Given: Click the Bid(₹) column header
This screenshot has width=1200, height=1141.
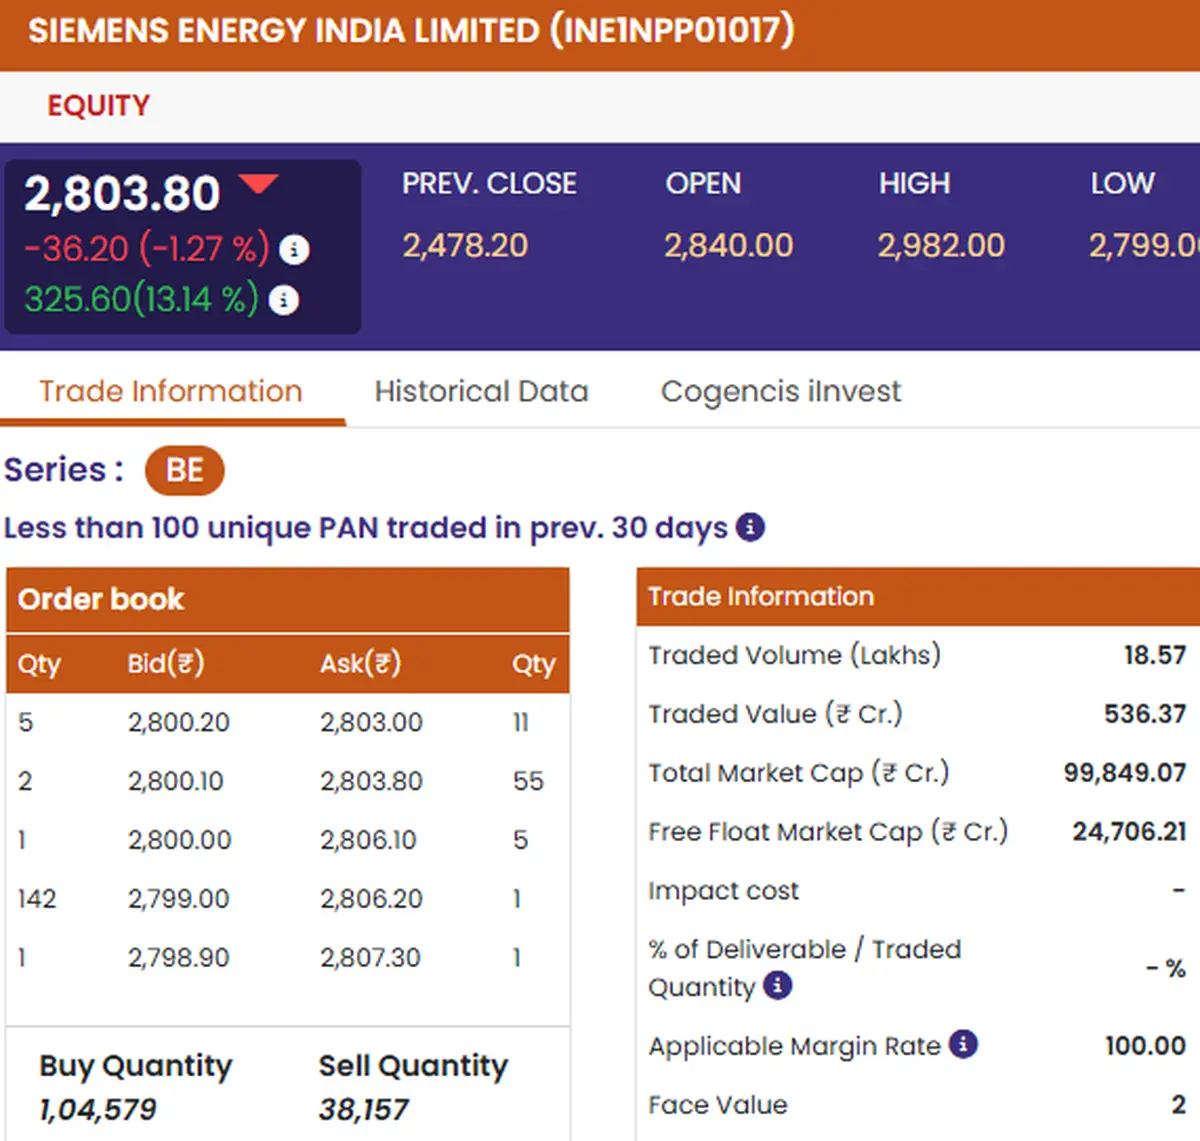Looking at the screenshot, I should (166, 664).
